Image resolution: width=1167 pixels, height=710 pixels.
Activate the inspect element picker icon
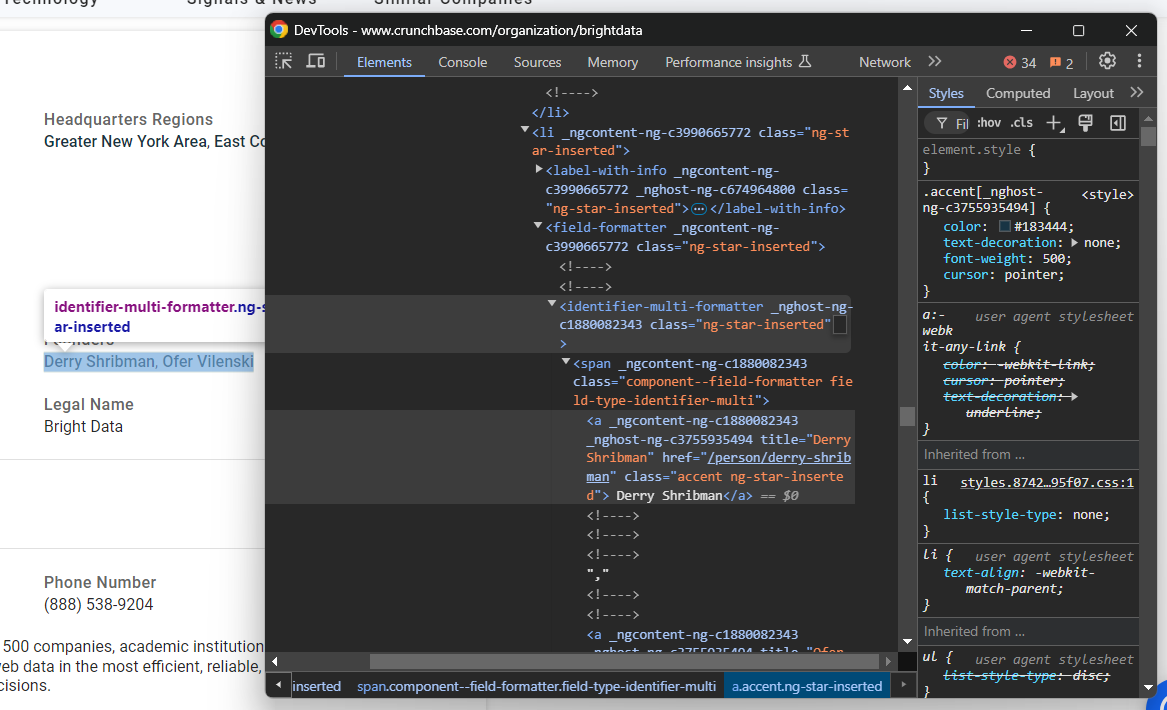(x=284, y=61)
